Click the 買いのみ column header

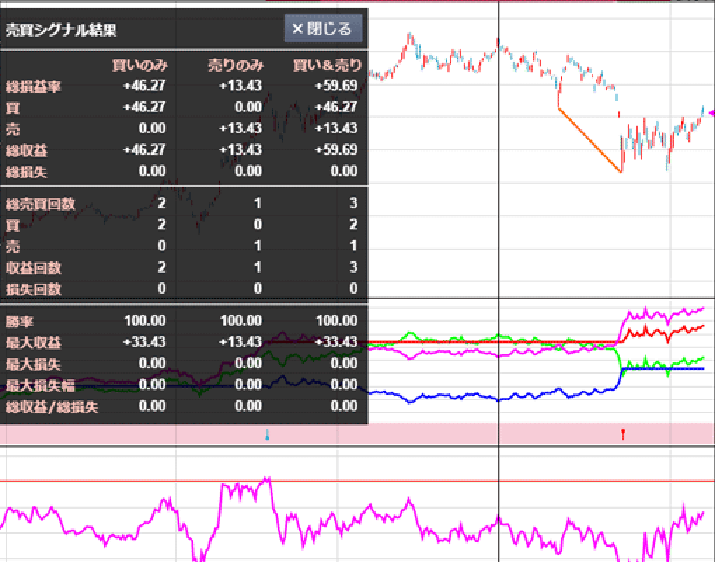click(x=139, y=65)
